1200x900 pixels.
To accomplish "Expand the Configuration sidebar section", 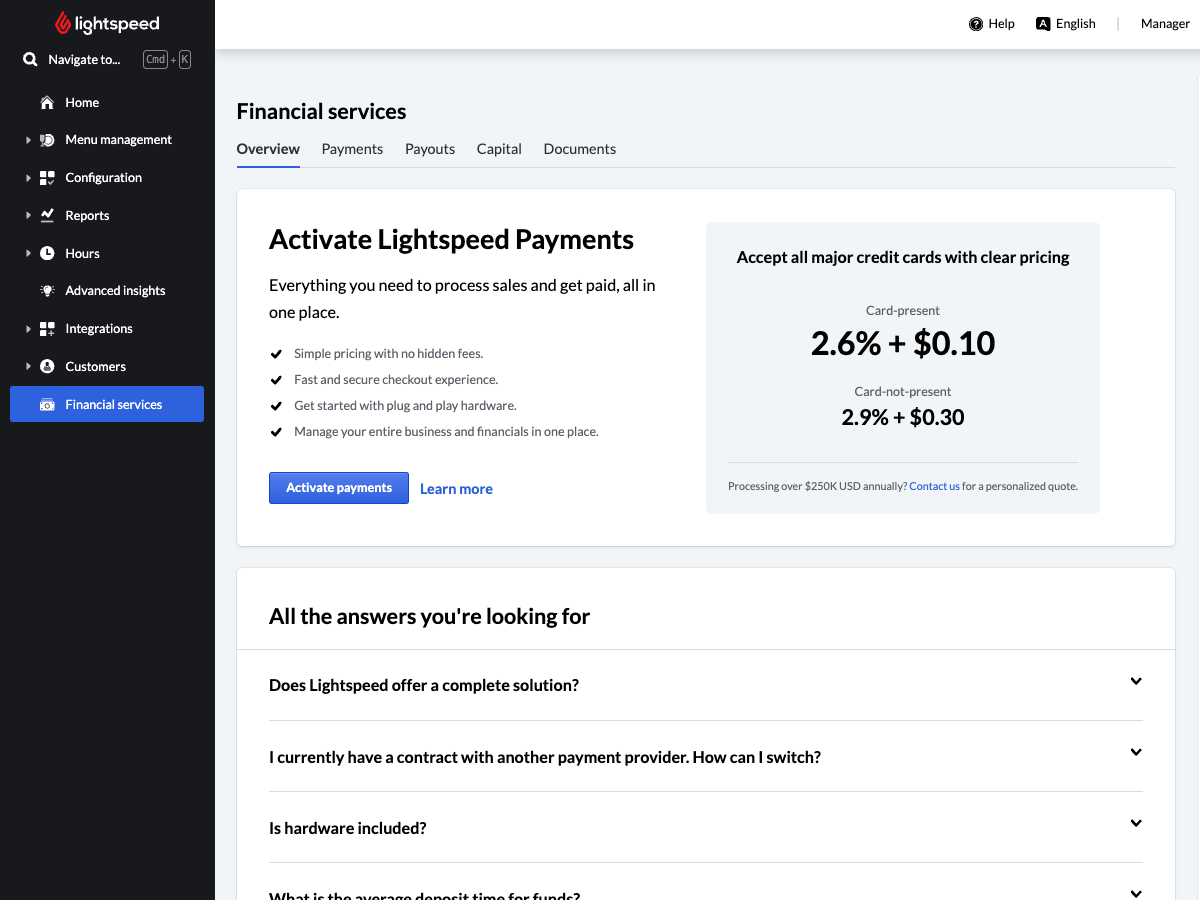I will point(29,177).
